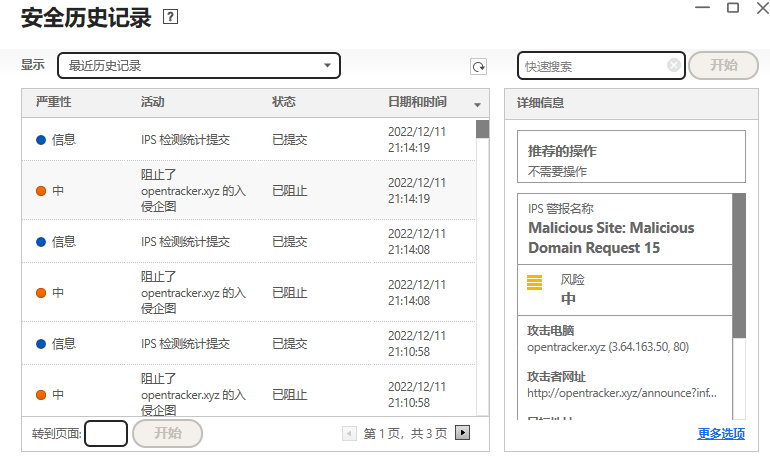Click the yellow medium risk bars icon
This screenshot has width=770, height=457.
534,282
